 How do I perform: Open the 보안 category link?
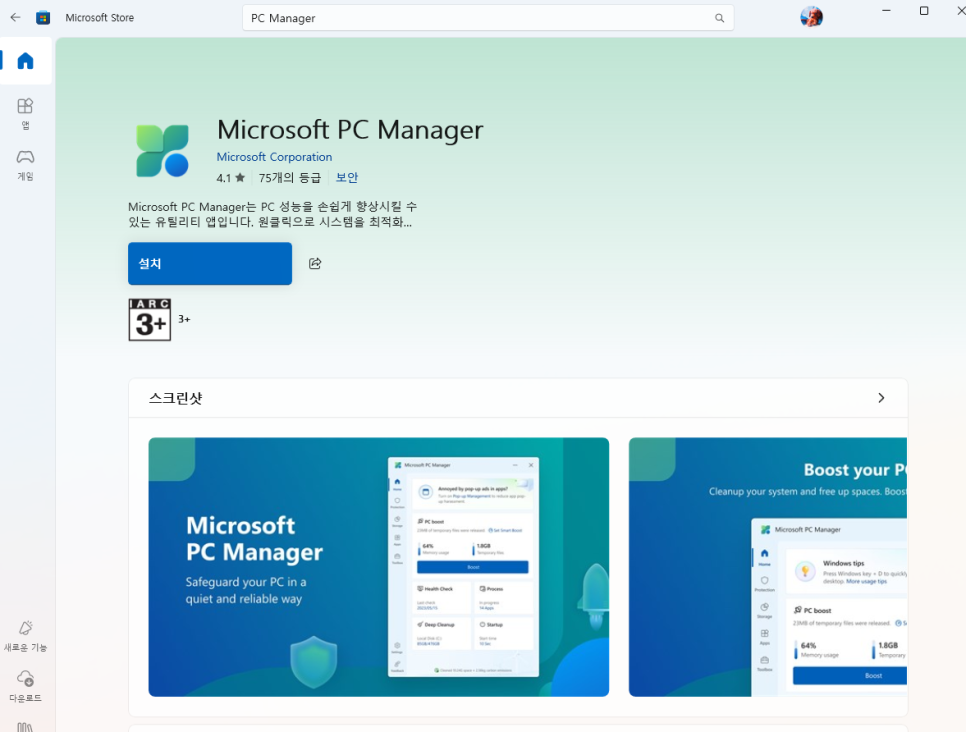point(347,177)
